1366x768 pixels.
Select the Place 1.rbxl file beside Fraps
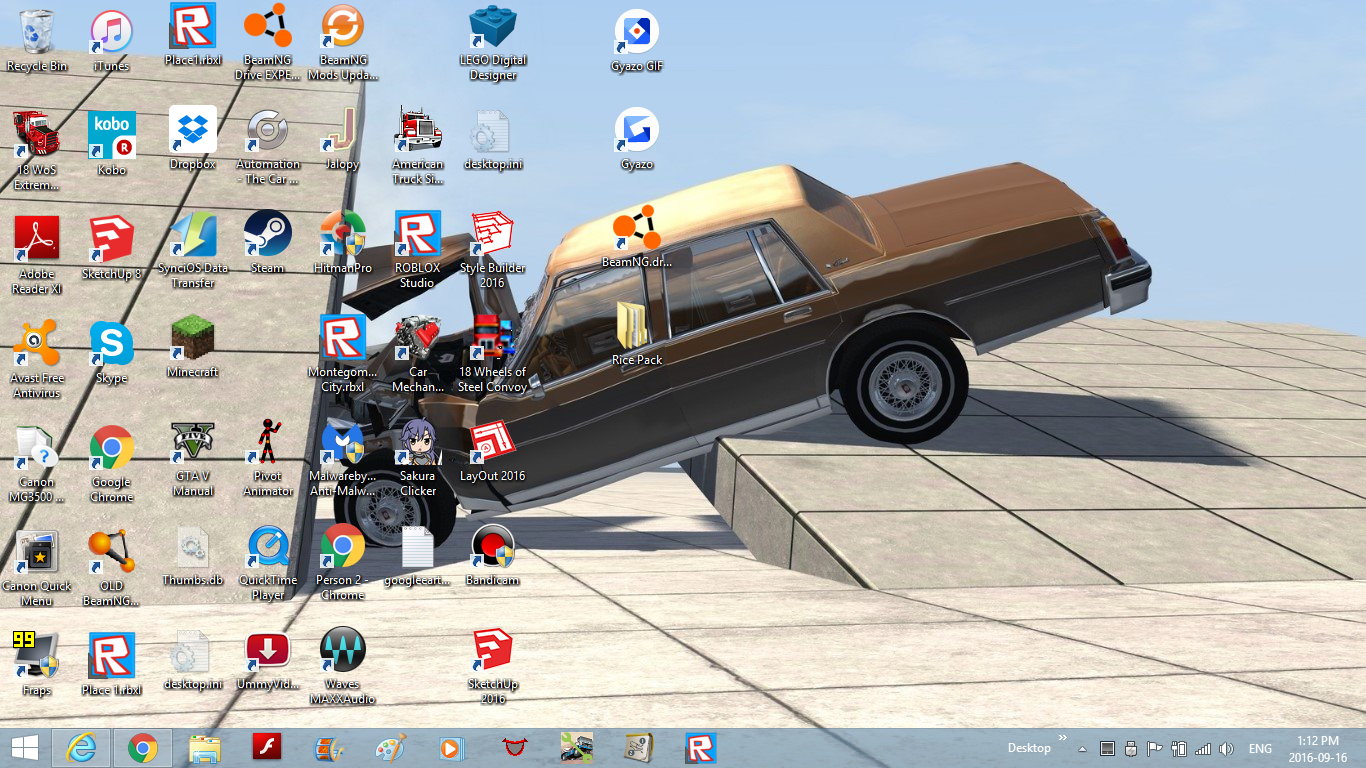[112, 664]
